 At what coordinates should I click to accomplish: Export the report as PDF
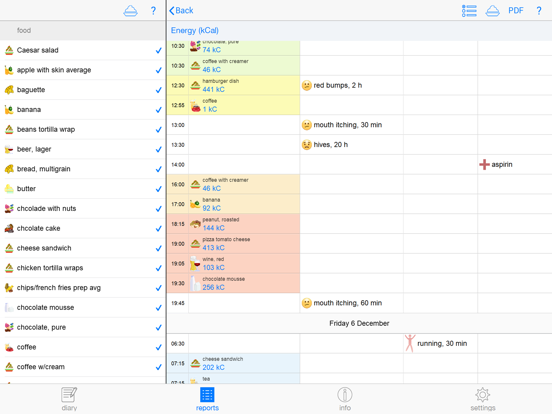click(x=515, y=11)
